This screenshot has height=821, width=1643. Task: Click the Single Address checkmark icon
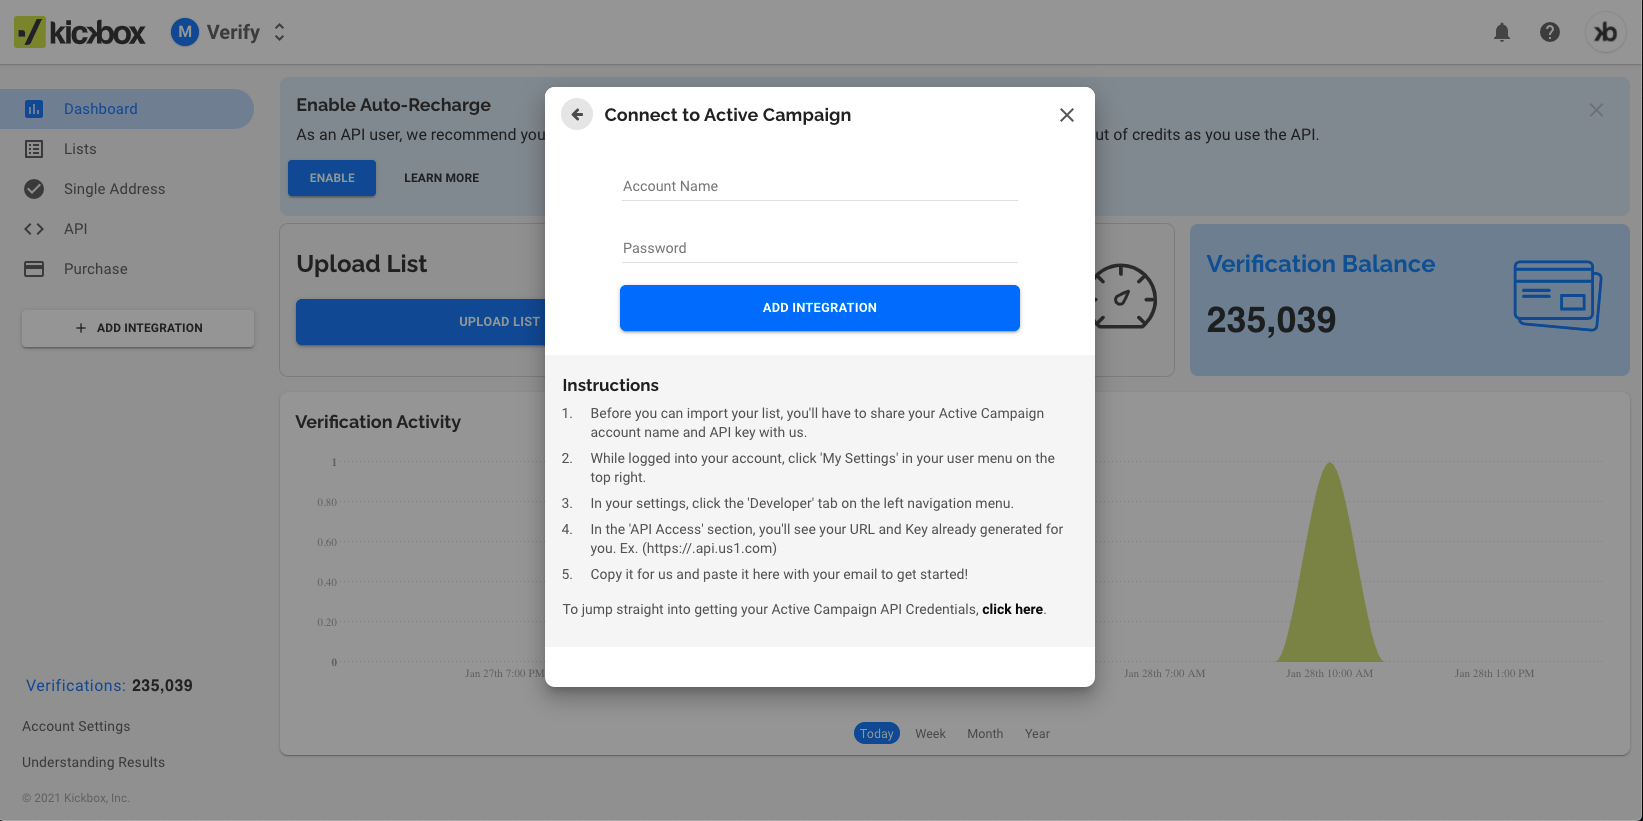(x=34, y=189)
